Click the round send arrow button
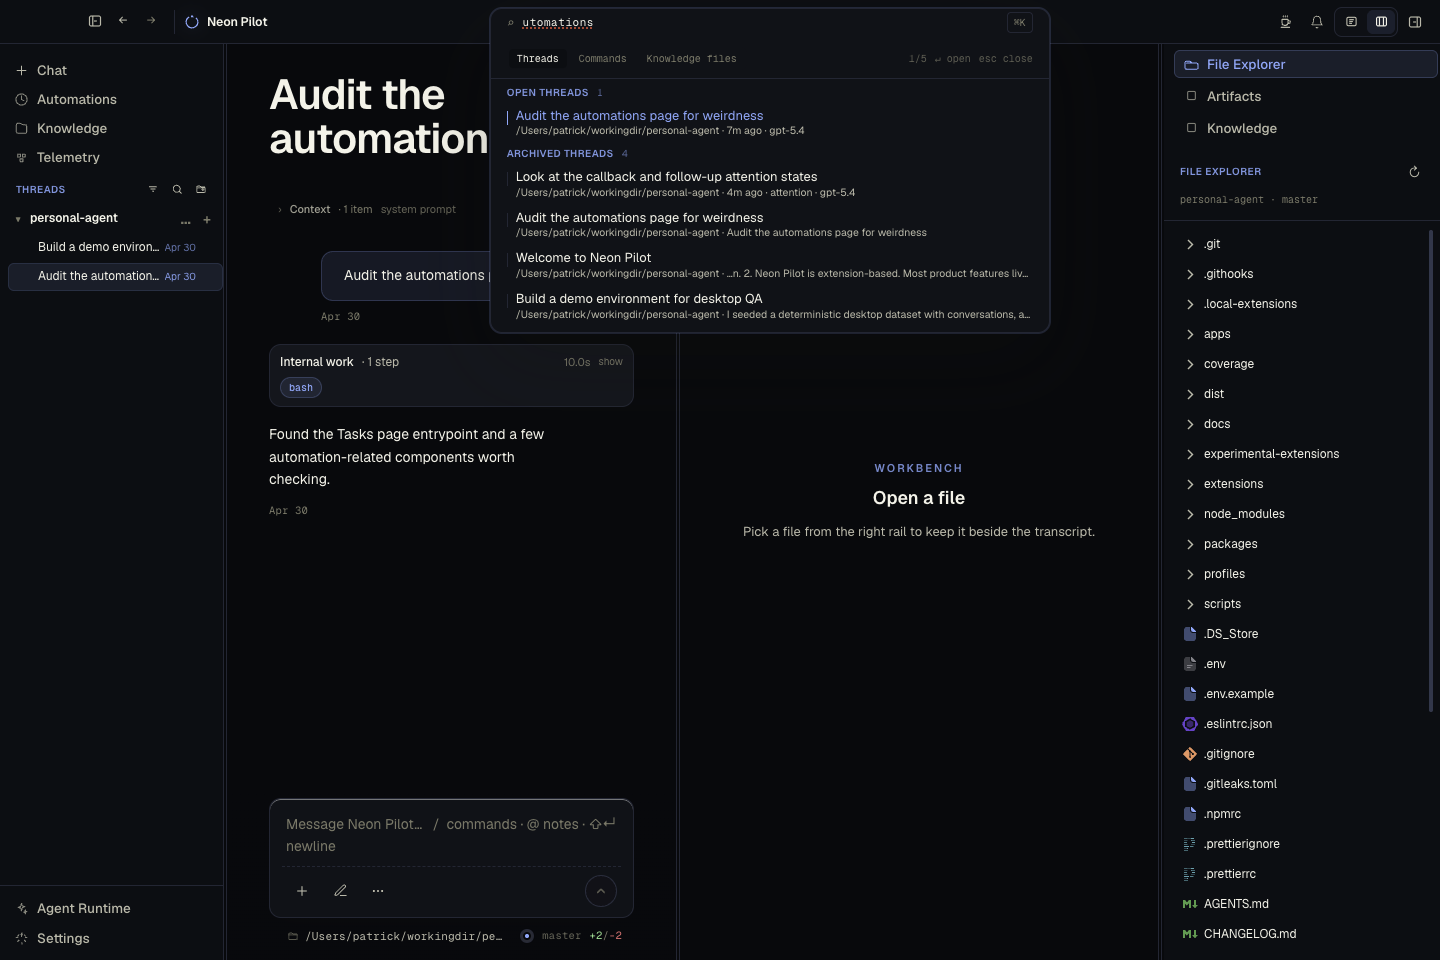Viewport: 1440px width, 960px height. 601,891
